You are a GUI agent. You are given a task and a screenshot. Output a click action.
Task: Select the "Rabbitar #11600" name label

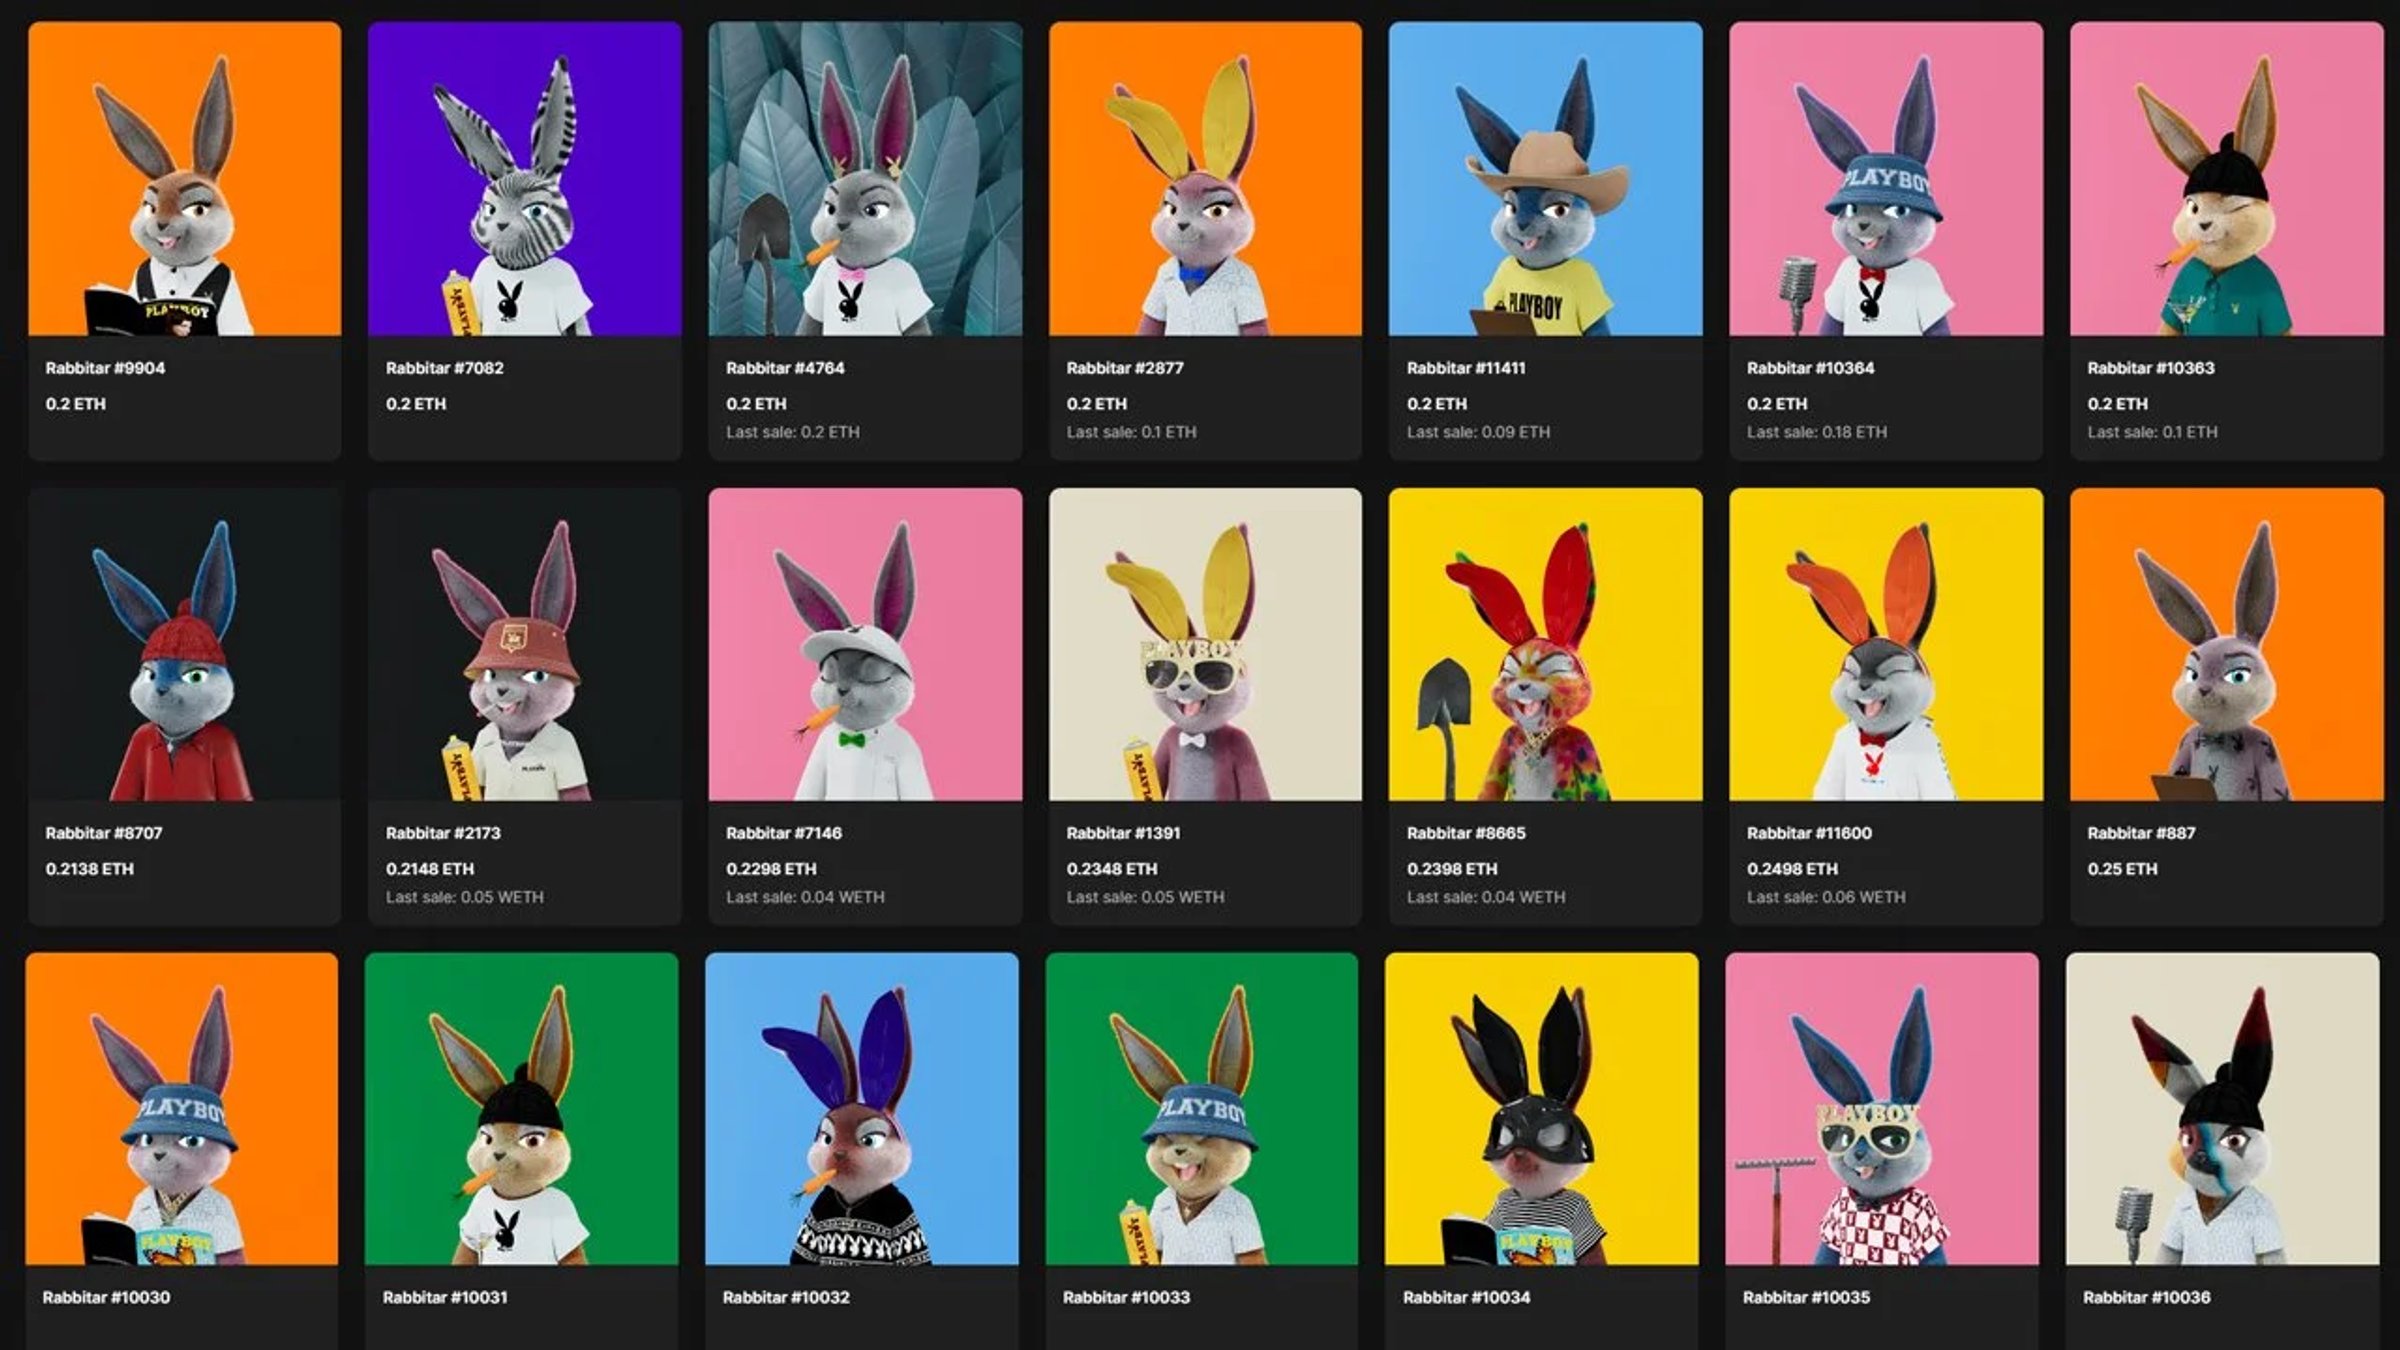click(1809, 833)
